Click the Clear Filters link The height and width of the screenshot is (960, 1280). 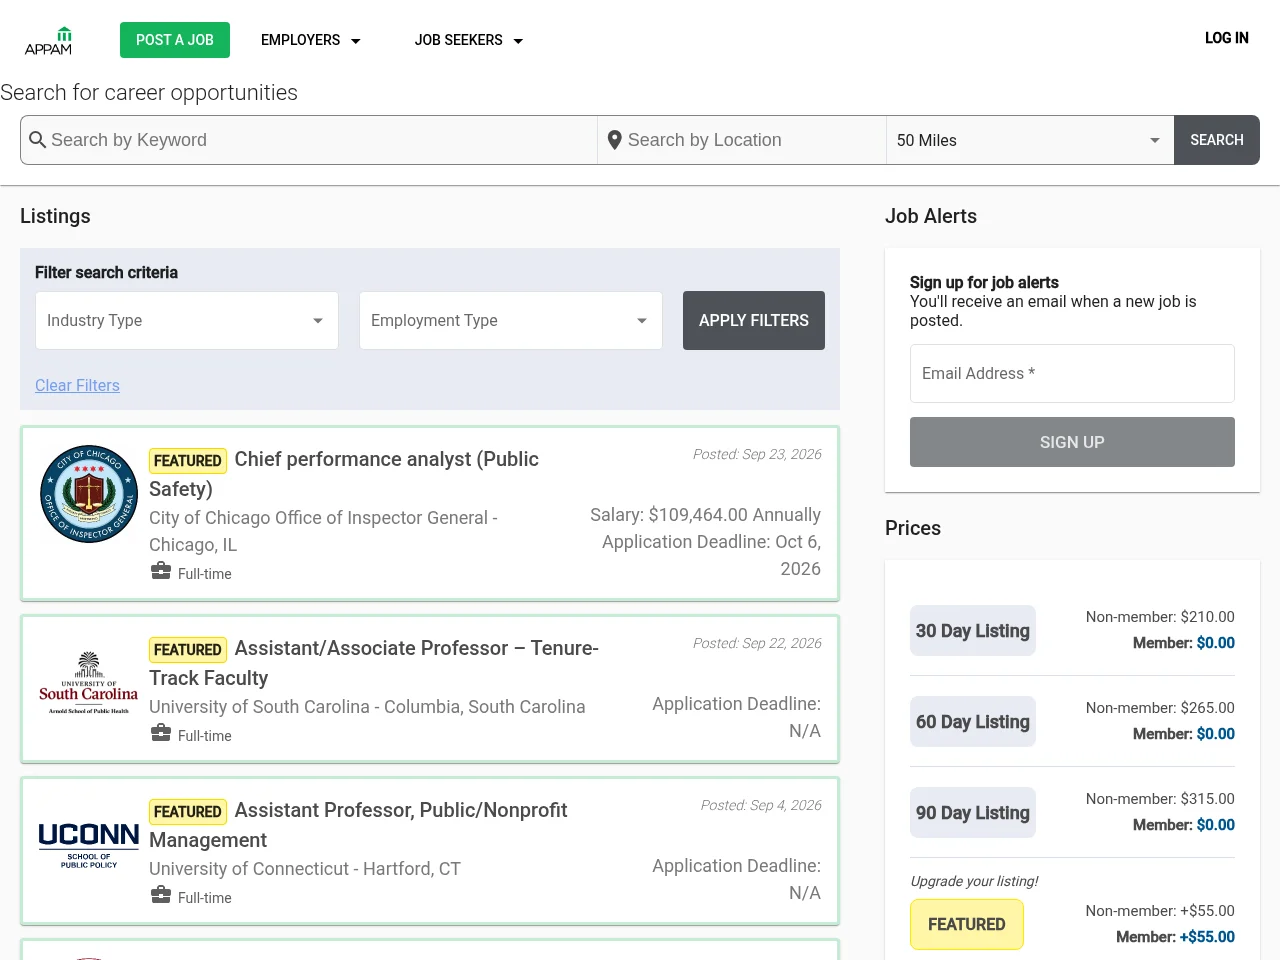77,385
